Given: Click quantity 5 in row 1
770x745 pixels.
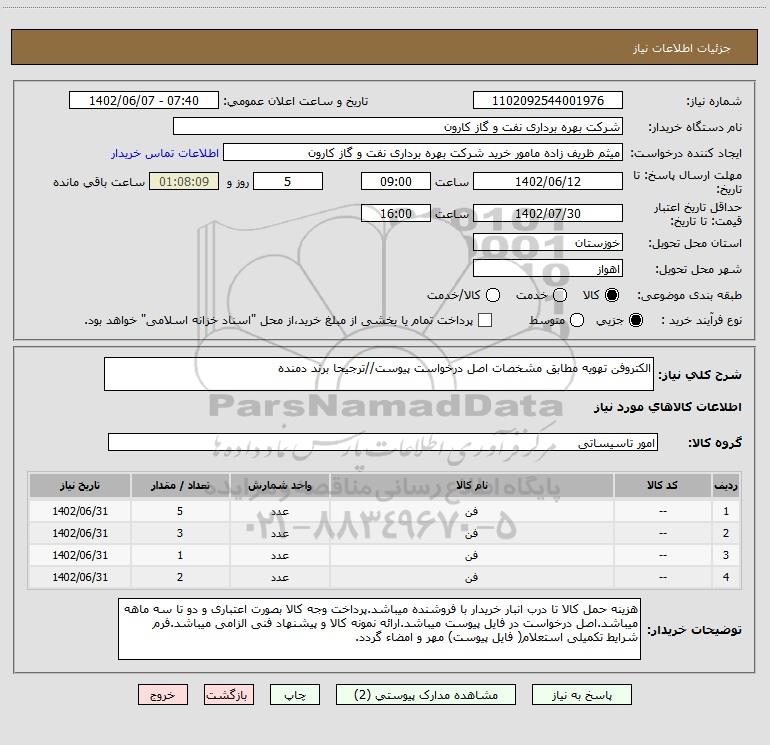Looking at the screenshot, I should [180, 511].
